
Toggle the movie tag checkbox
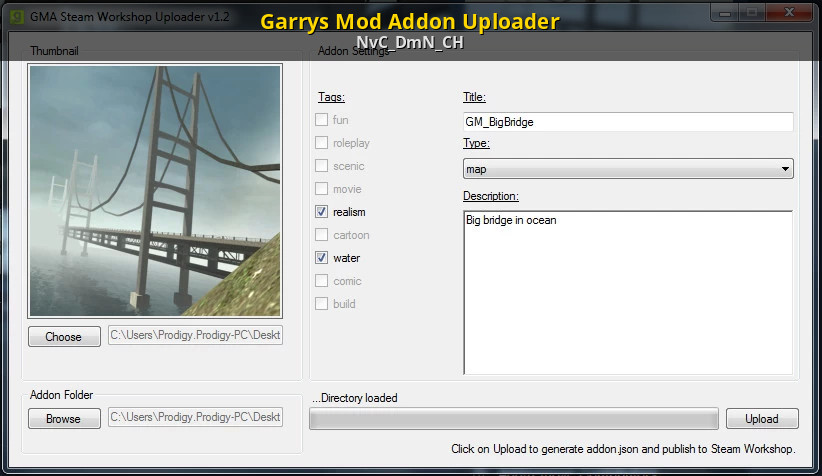coord(322,189)
